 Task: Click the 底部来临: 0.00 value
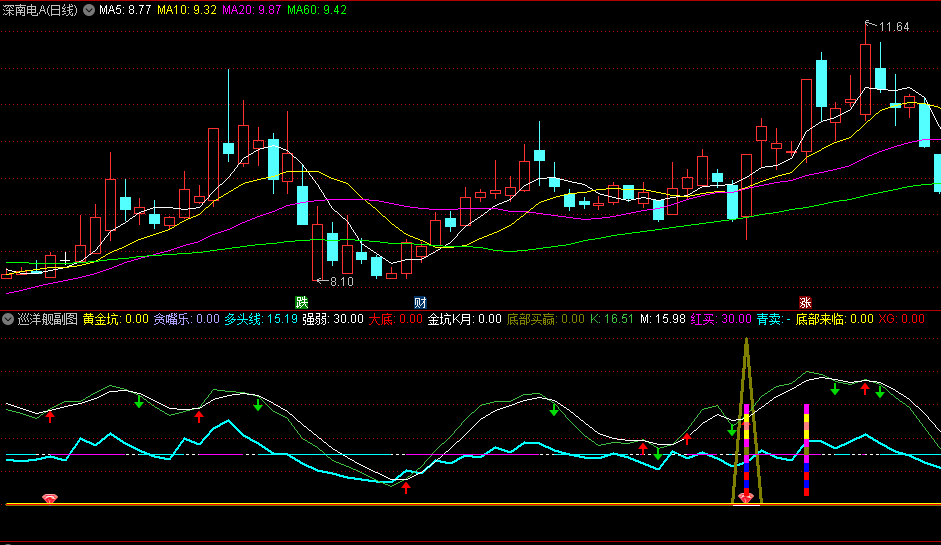click(835, 319)
